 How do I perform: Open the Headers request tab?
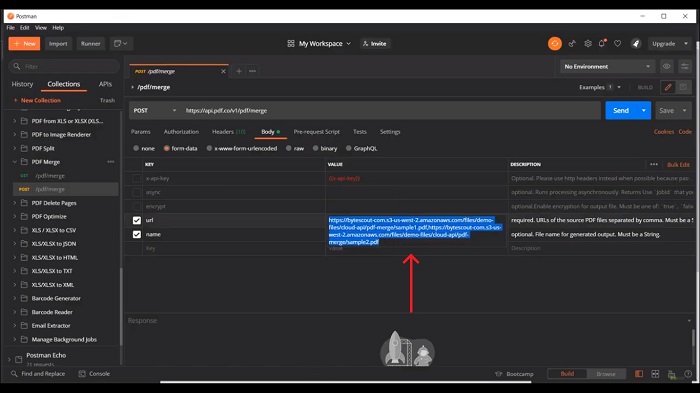229,132
